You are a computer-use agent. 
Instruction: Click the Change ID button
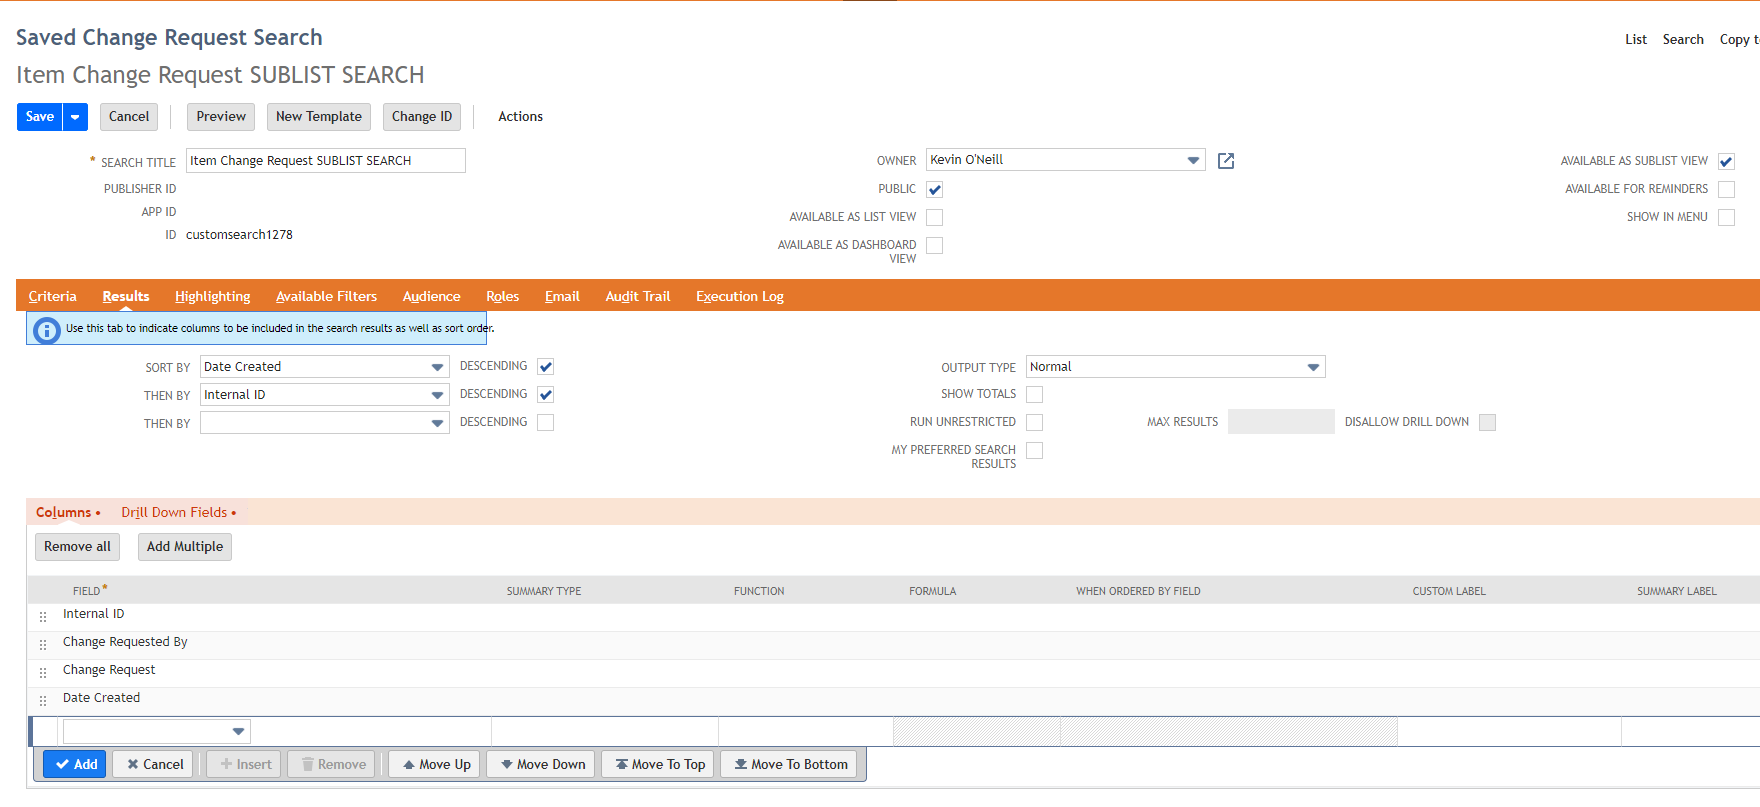pos(422,117)
